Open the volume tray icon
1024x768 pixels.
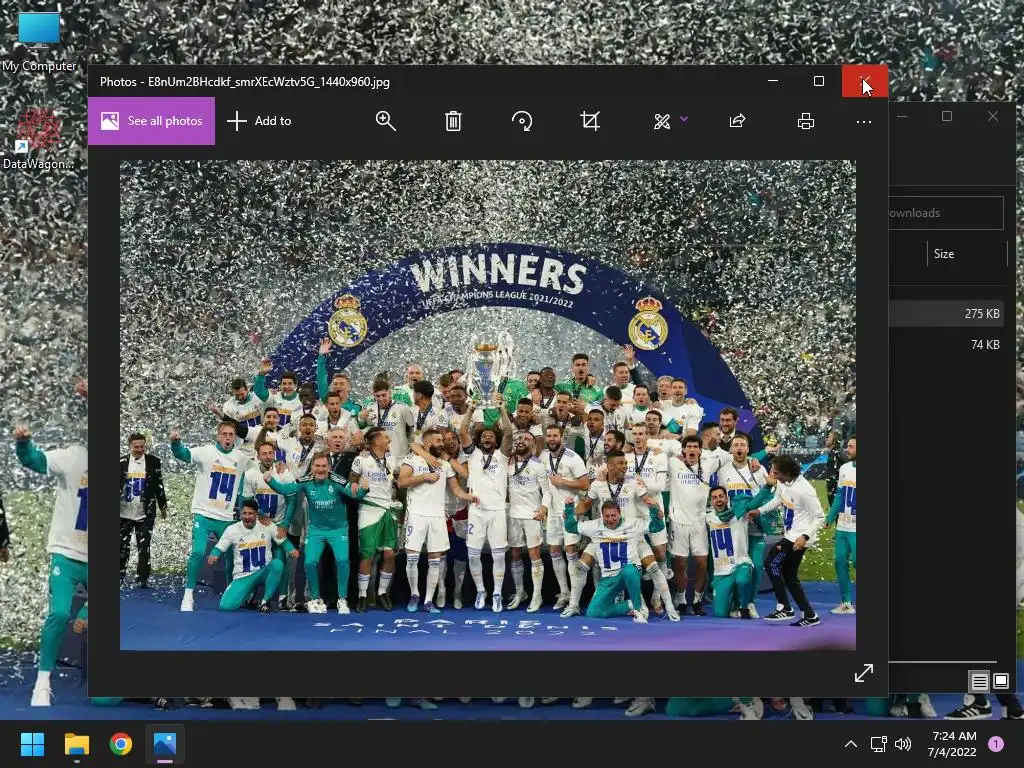pyautogui.click(x=903, y=744)
